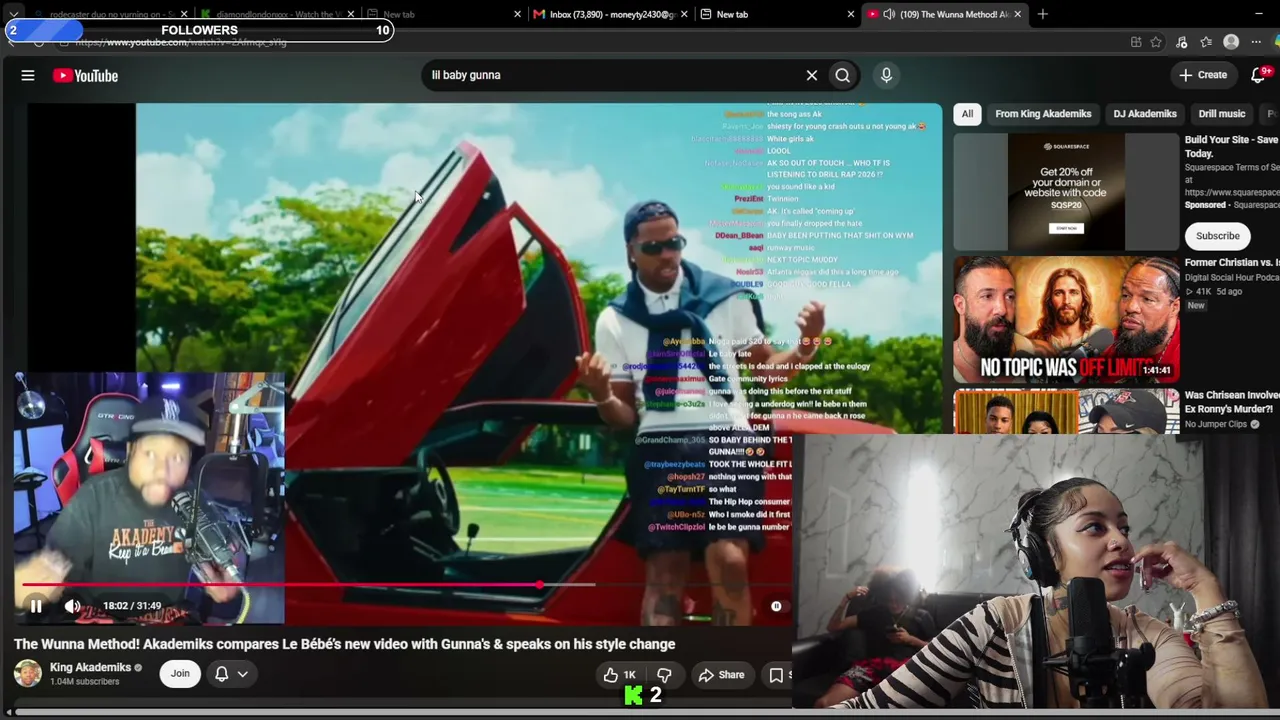Open the browser favorites icon
Screen dimensions: 1280x720
pos(1206,42)
